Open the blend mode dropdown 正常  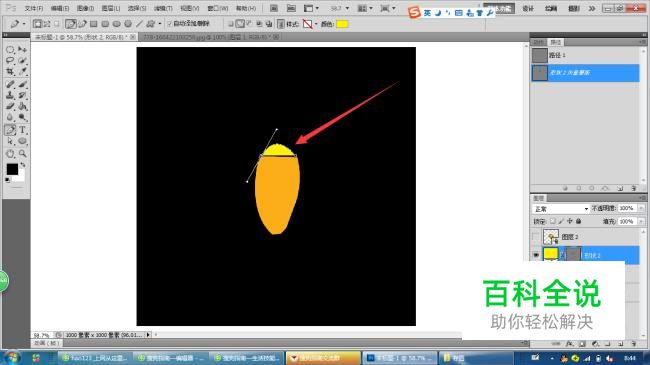[x=560, y=209]
